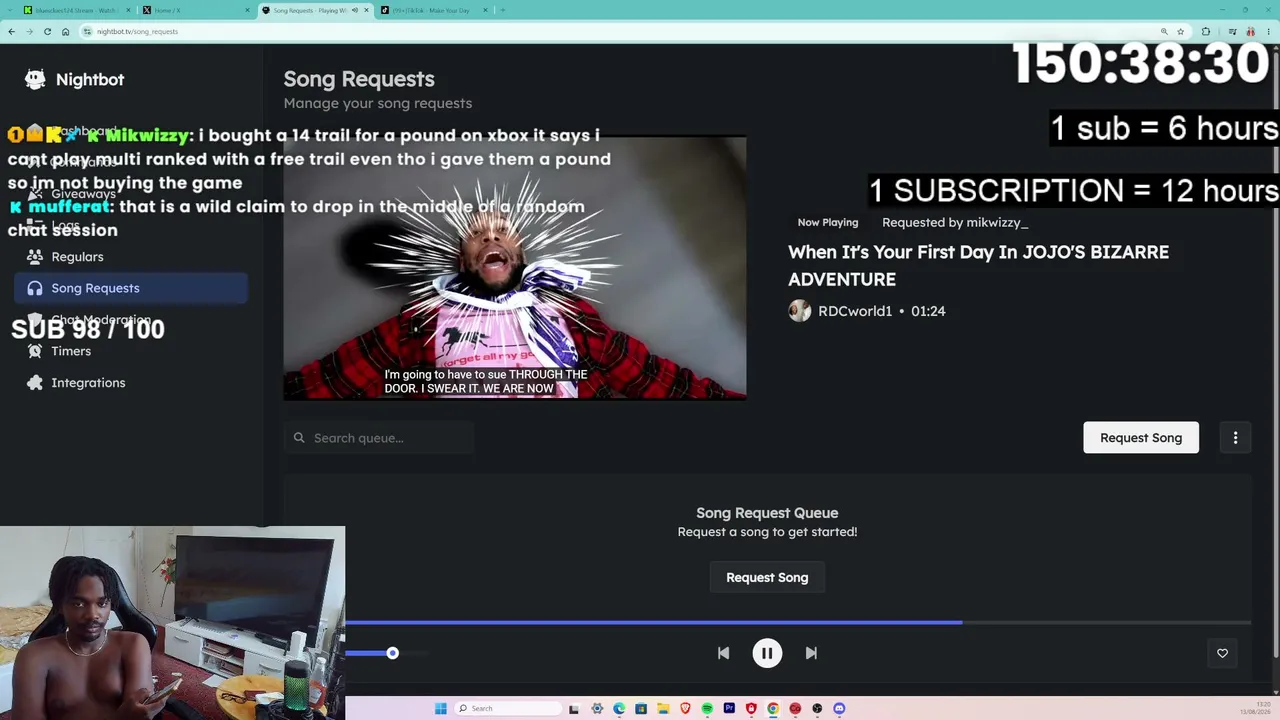
Task: Click the heart favorite icon
Action: coord(1222,653)
